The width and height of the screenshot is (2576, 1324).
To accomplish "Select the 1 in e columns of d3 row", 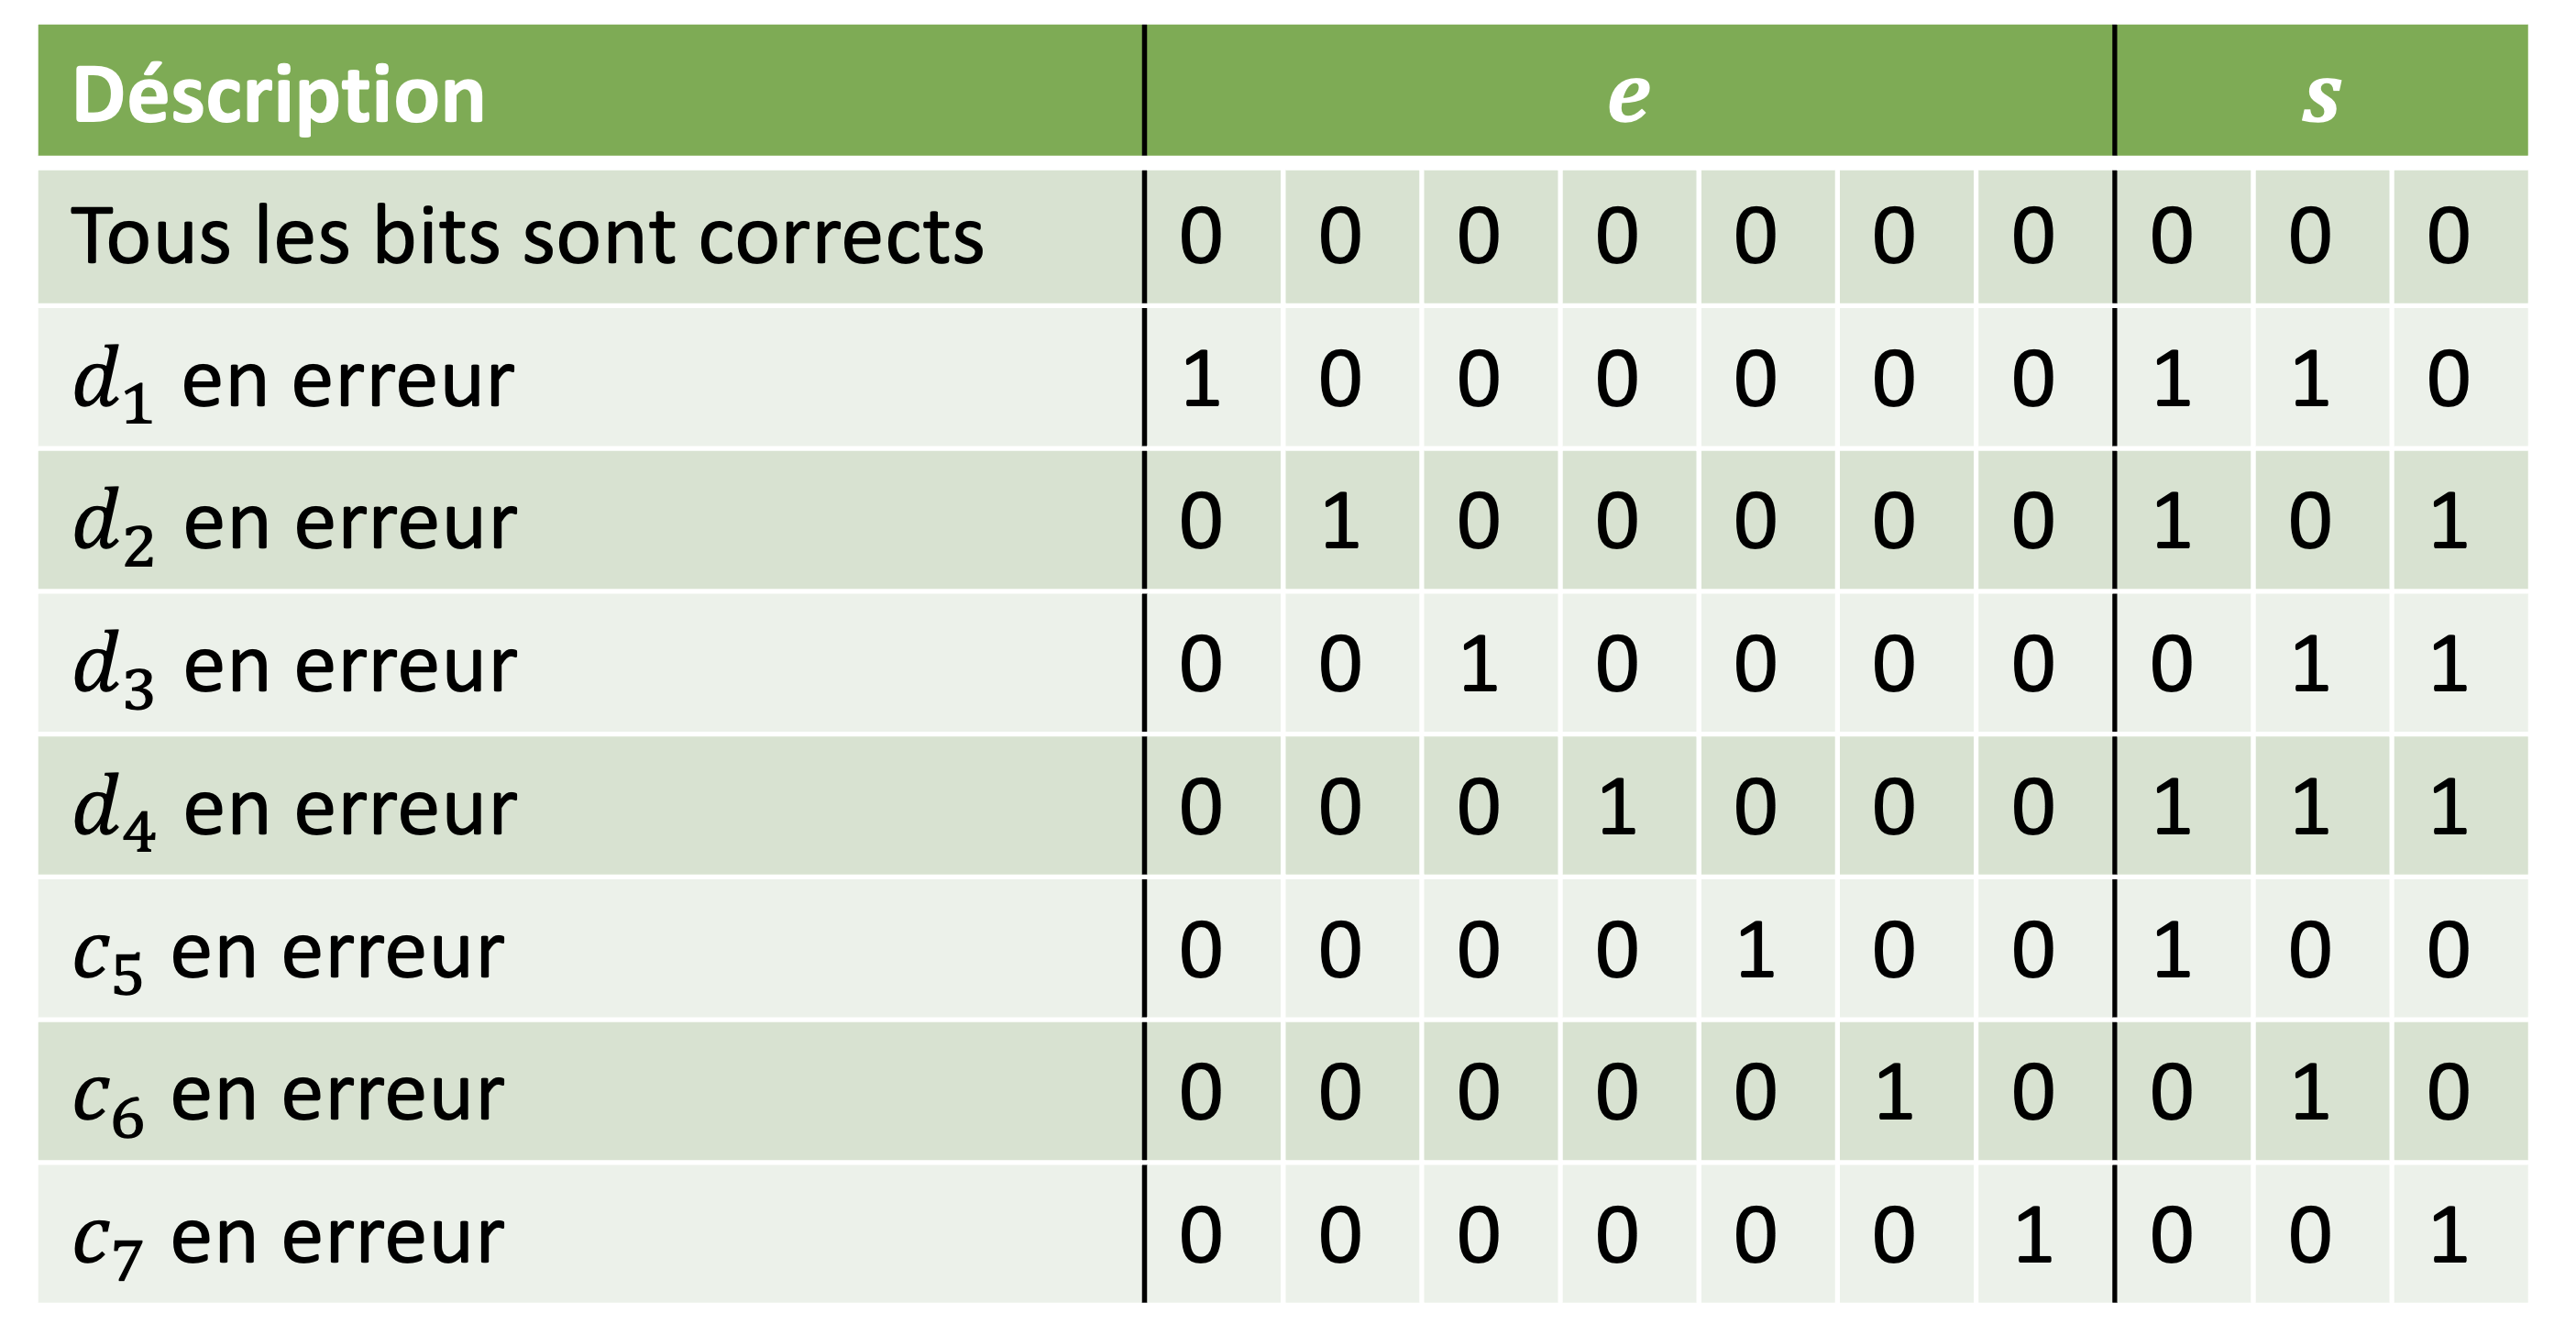I will (1478, 665).
